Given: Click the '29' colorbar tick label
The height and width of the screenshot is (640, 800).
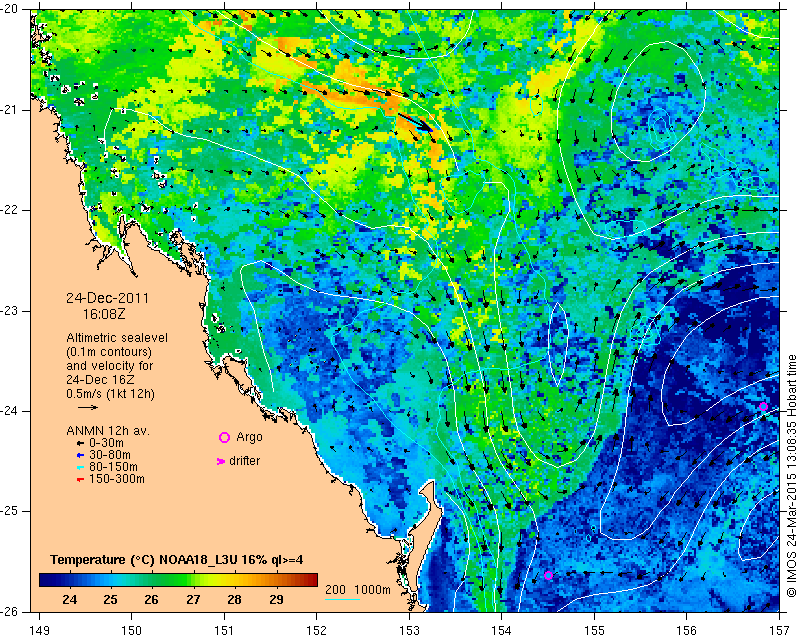Looking at the screenshot, I should (276, 599).
